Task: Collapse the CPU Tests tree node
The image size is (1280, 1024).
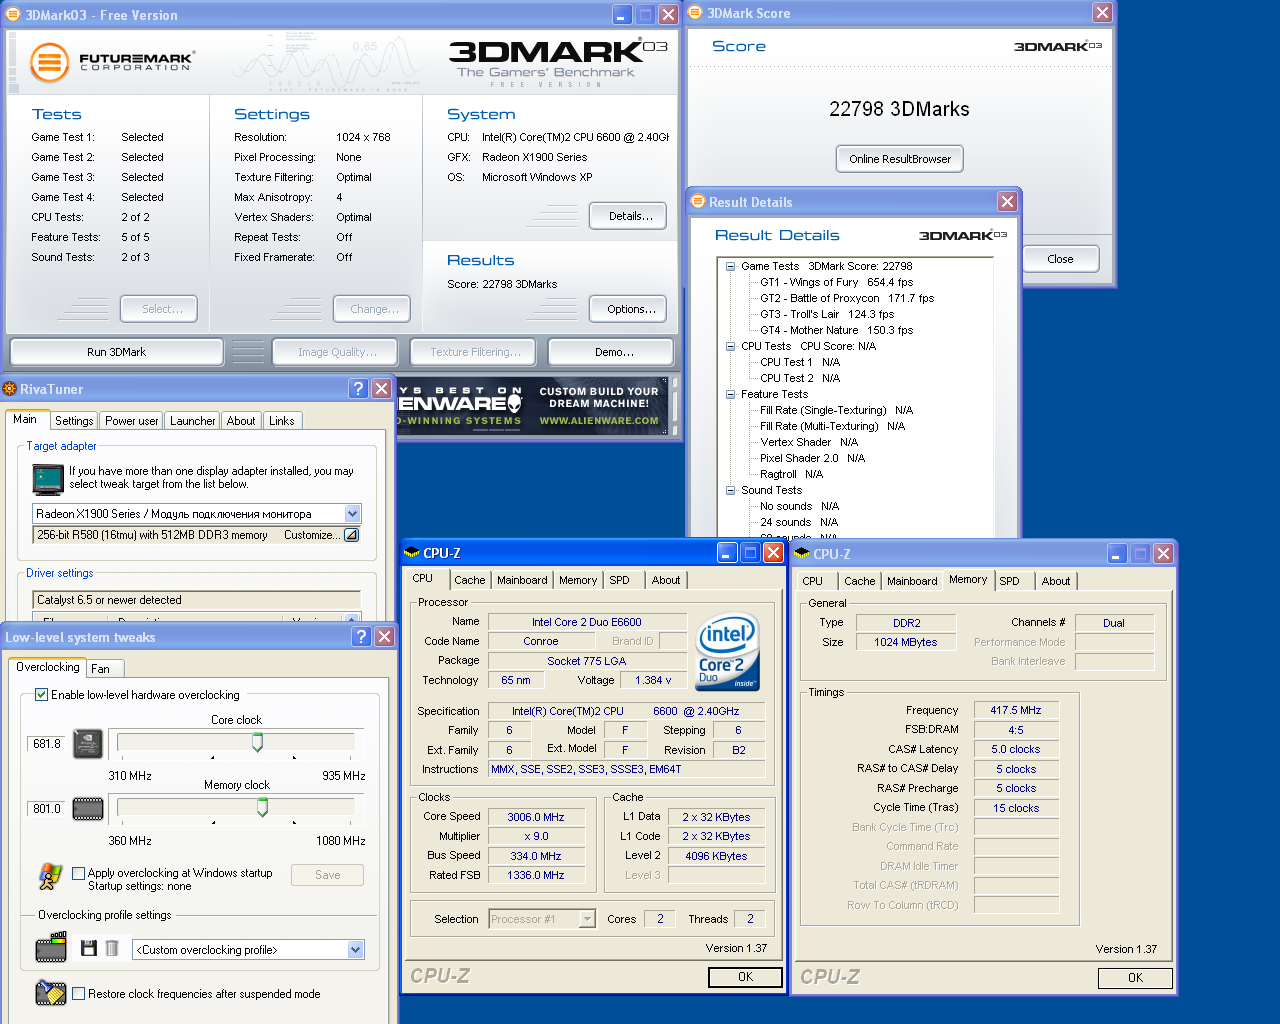Action: (x=731, y=347)
